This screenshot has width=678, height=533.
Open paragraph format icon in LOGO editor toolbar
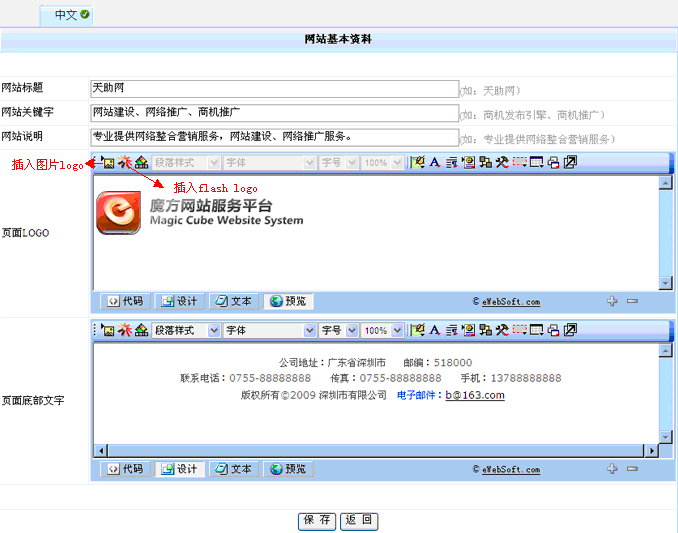(451, 163)
